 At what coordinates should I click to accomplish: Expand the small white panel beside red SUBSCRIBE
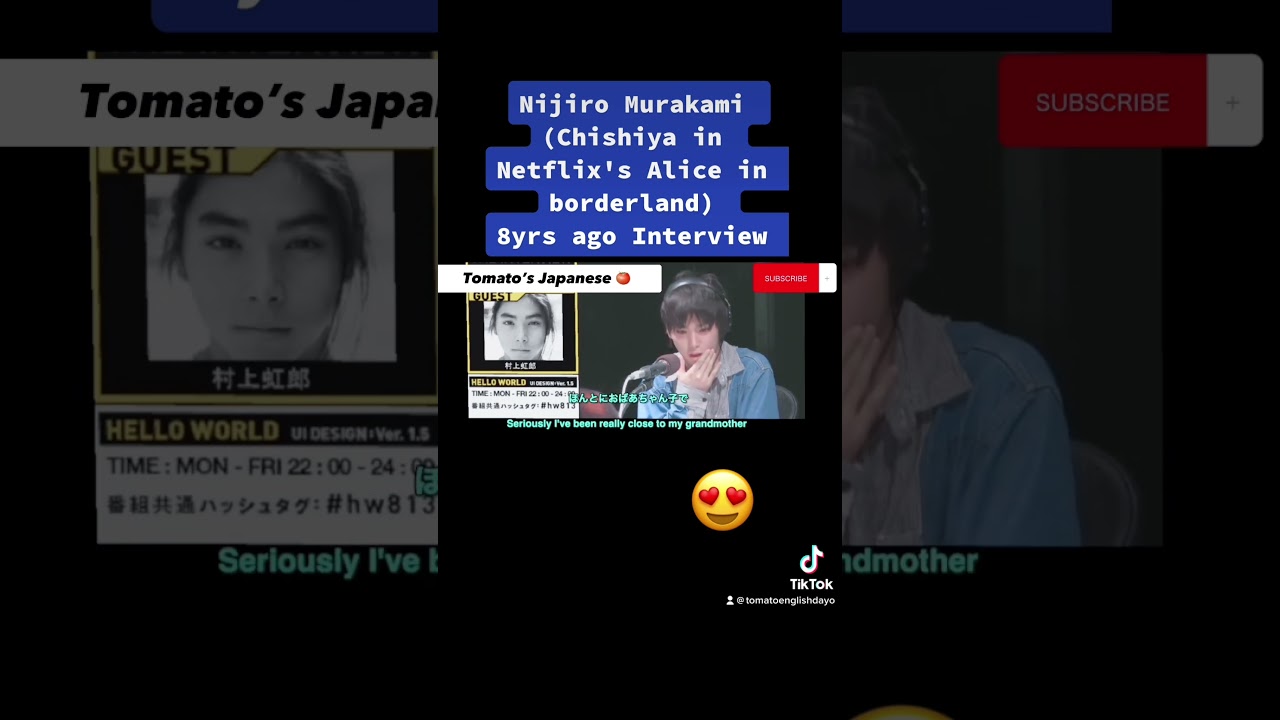826,278
